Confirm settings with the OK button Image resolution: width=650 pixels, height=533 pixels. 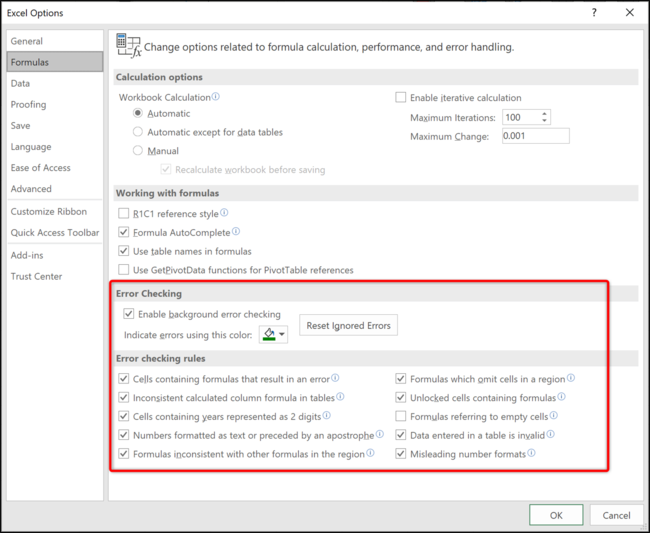pyautogui.click(x=556, y=515)
